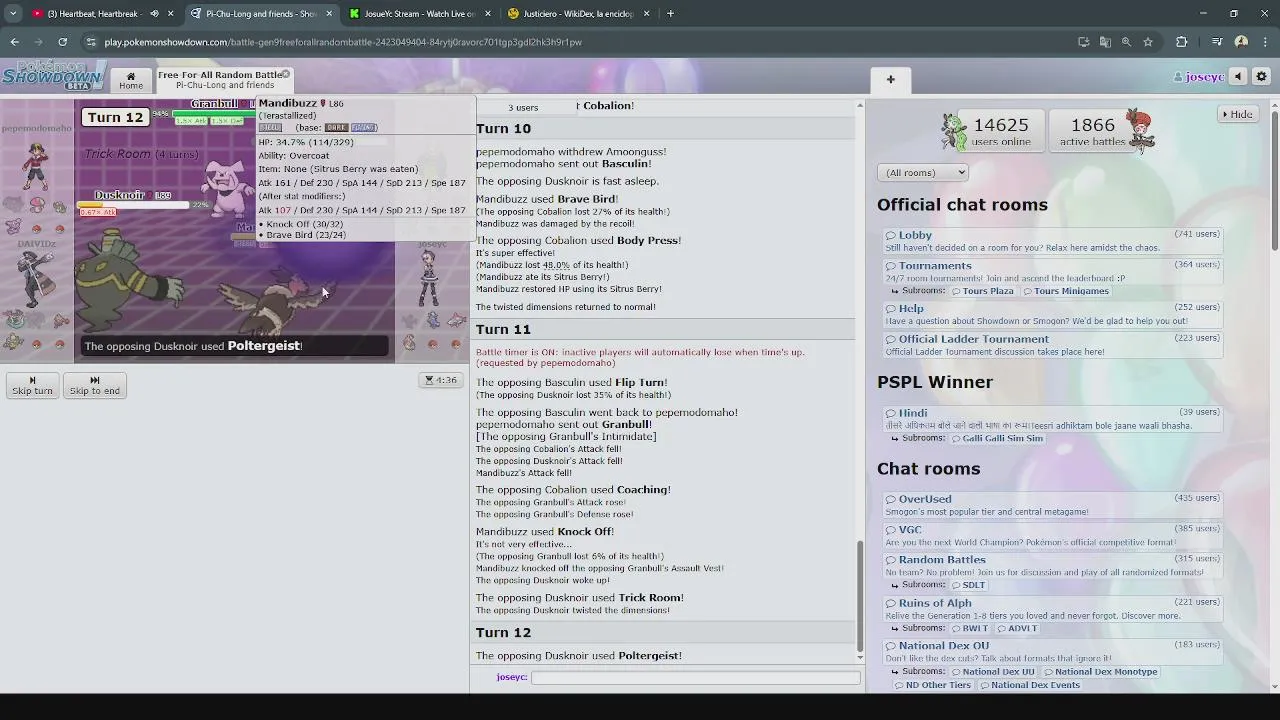The image size is (1280, 720).
Task: Open the All rooms filter dropdown
Action: (x=922, y=172)
